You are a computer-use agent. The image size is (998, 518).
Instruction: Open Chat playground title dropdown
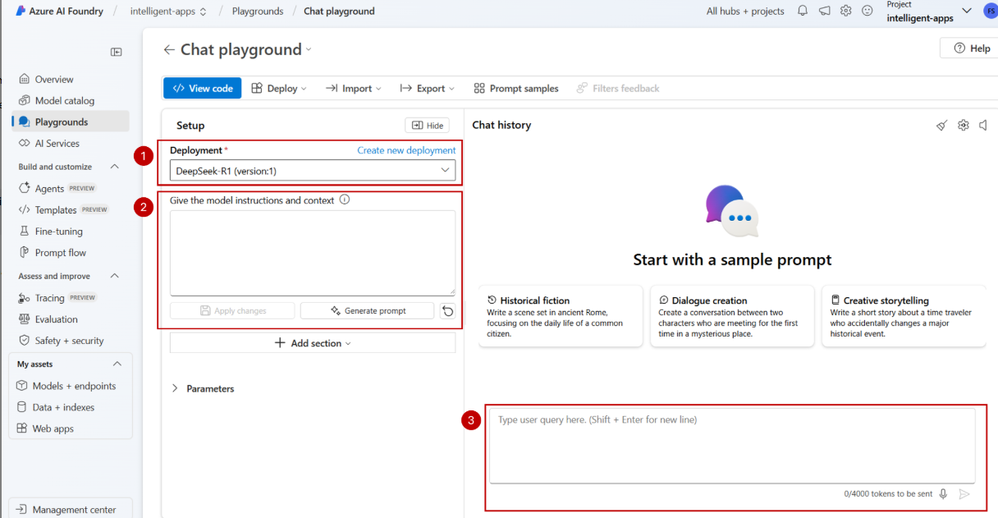(309, 50)
